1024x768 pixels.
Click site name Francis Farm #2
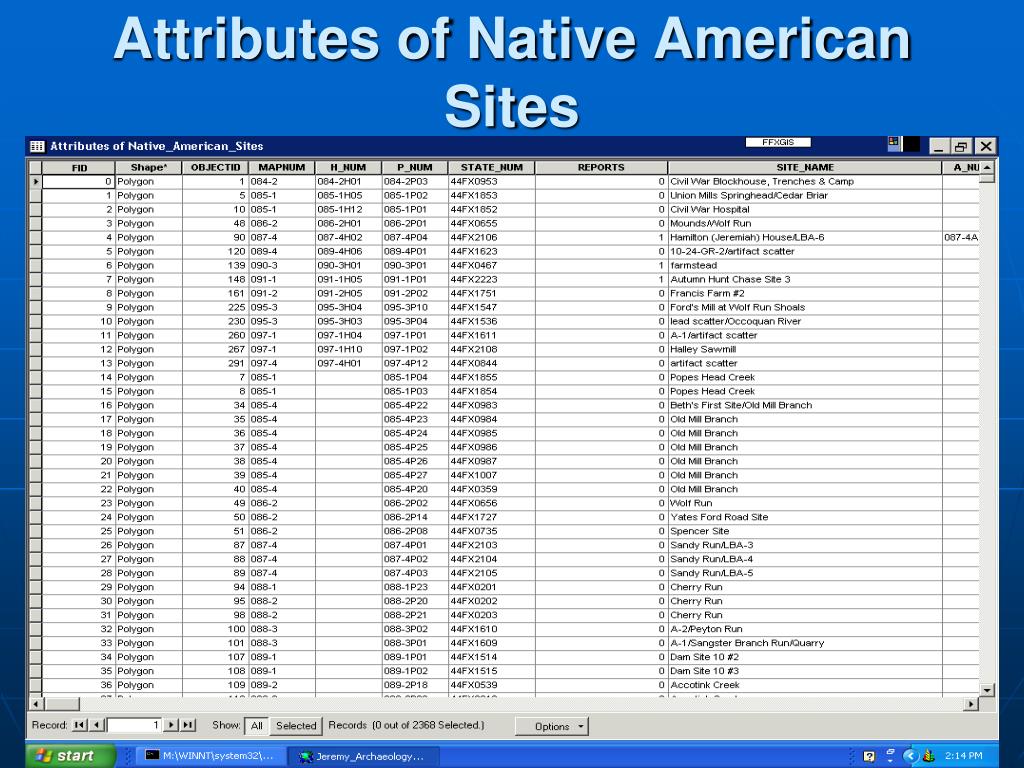[x=707, y=293]
